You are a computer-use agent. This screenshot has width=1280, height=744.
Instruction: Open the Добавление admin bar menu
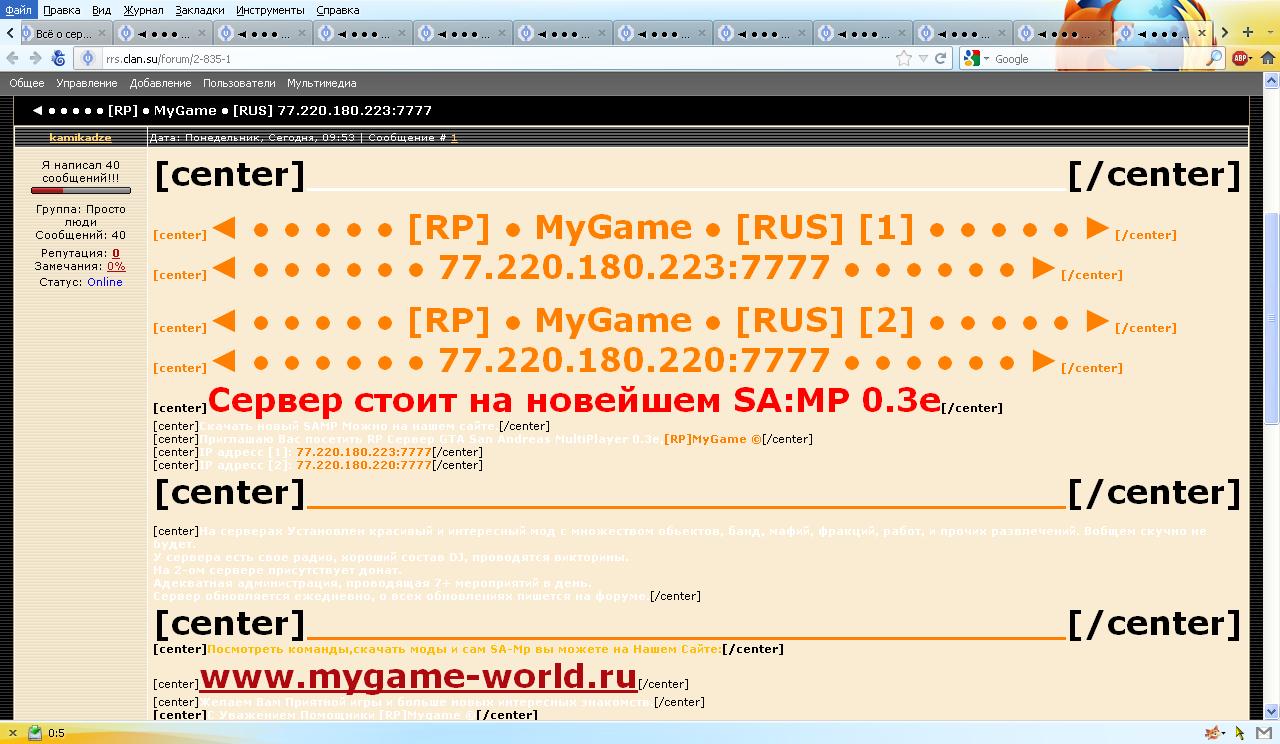[160, 83]
